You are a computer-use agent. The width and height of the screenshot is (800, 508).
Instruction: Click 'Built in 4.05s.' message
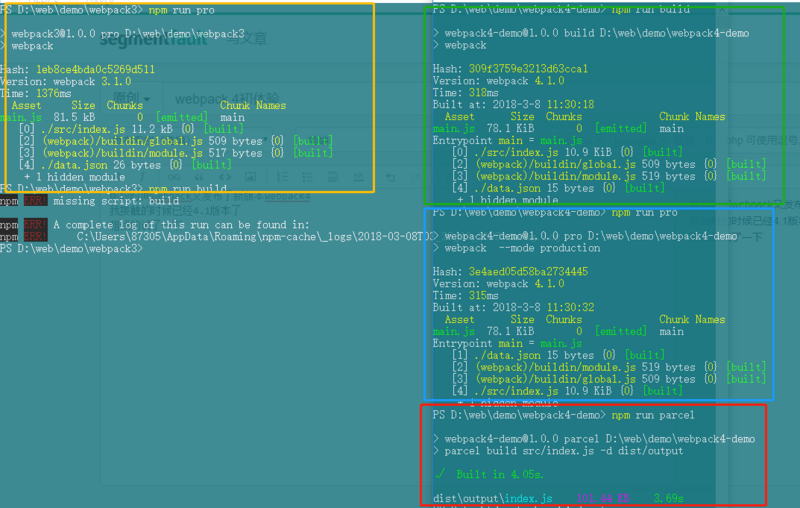point(500,474)
